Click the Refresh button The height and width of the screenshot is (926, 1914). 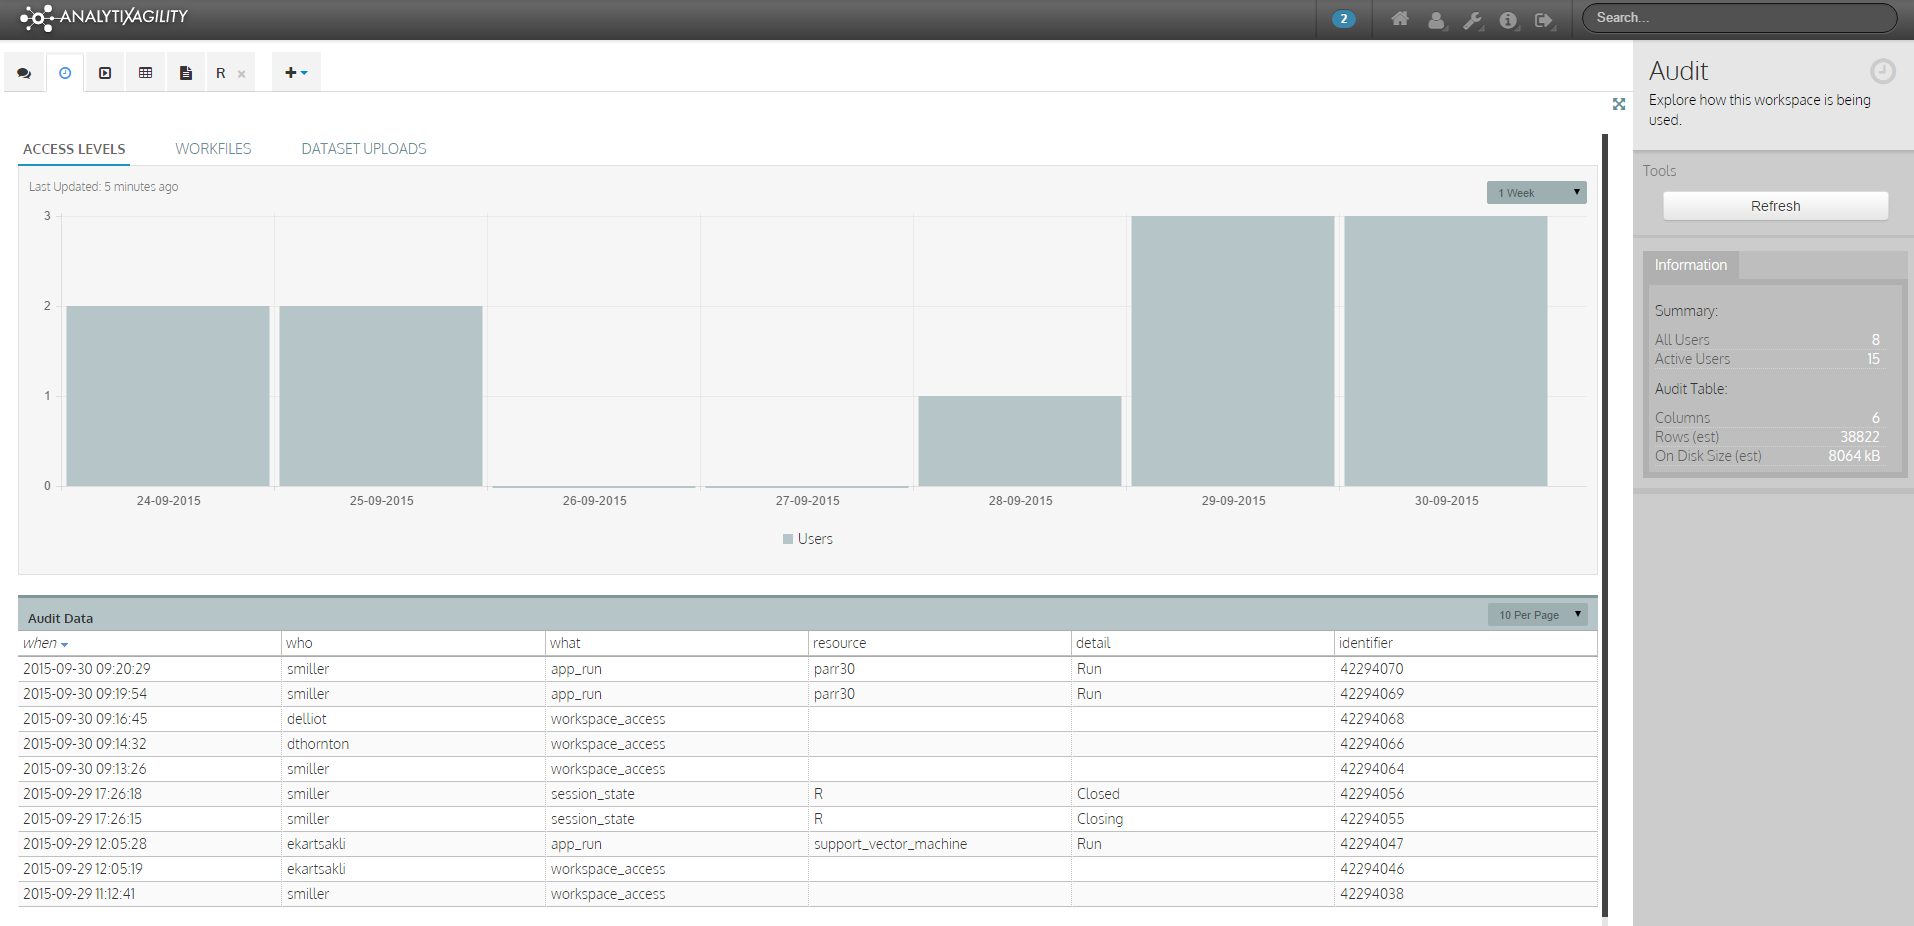tap(1775, 206)
